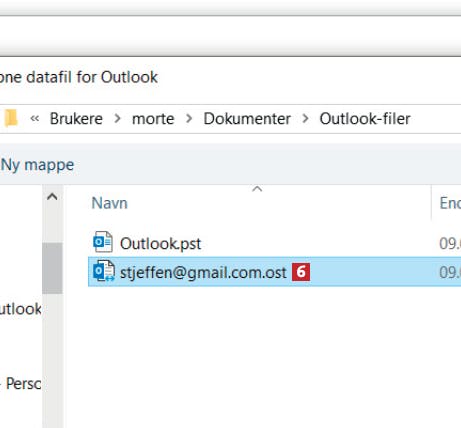Select the Outlook.pst file icon

click(103, 242)
